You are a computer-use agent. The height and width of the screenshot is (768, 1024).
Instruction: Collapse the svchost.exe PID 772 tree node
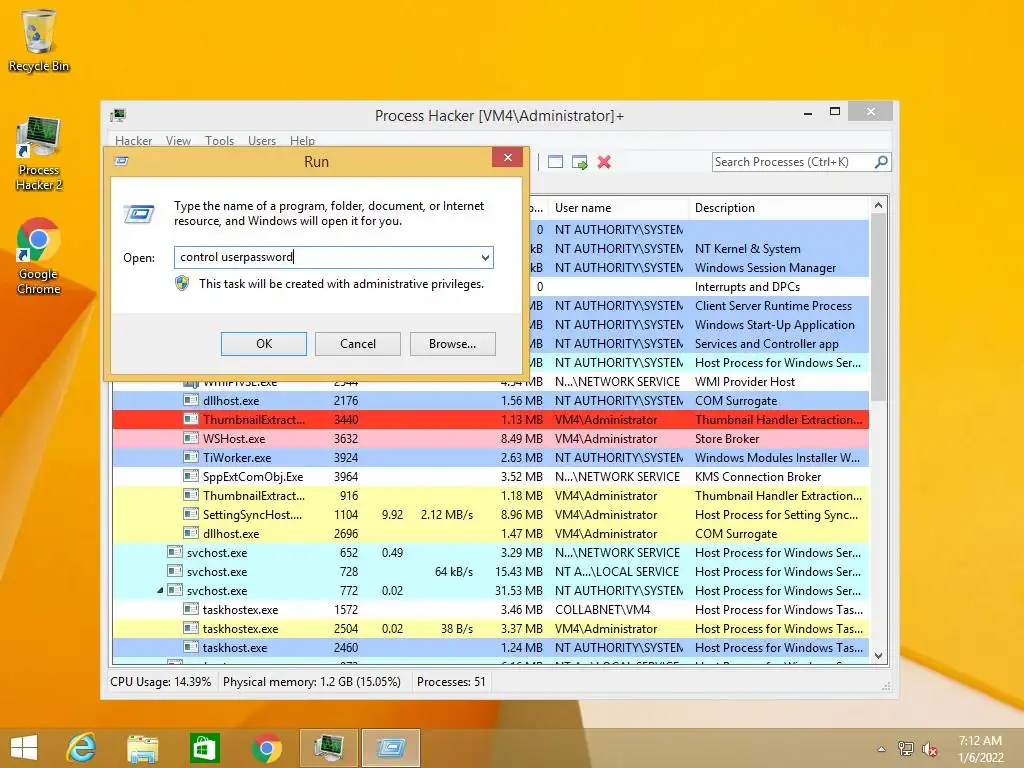(160, 590)
